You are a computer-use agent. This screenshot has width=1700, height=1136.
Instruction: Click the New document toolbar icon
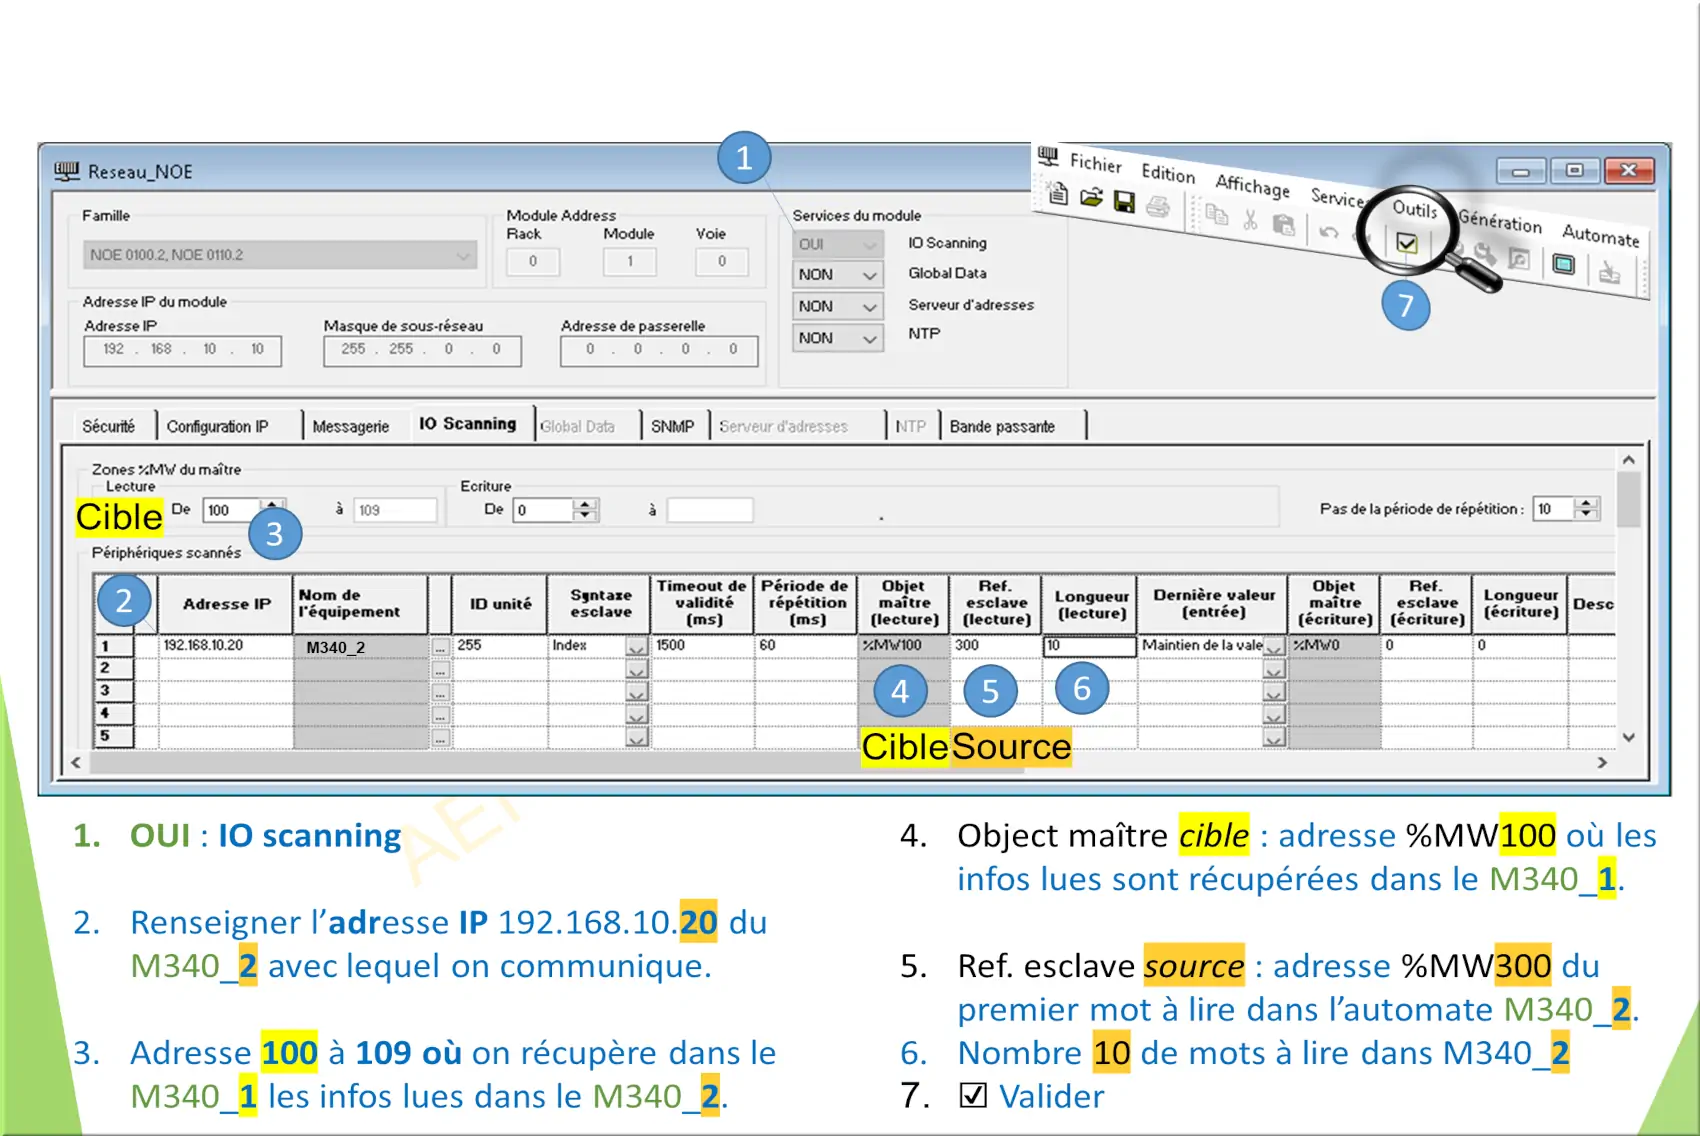pyautogui.click(x=1057, y=193)
